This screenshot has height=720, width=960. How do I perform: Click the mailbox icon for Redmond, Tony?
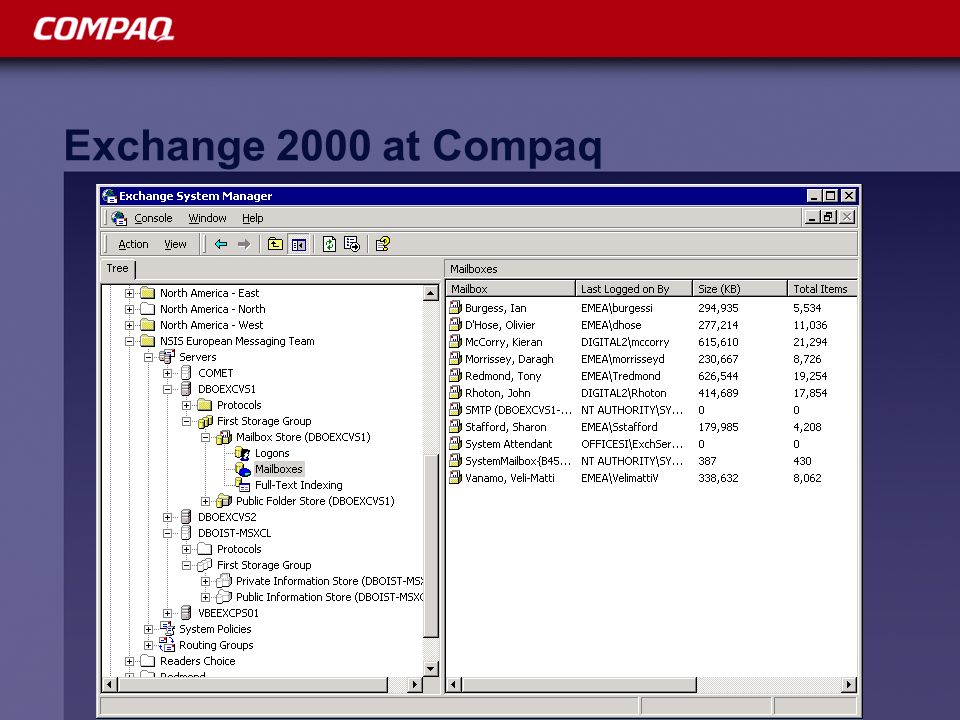[x=455, y=375]
